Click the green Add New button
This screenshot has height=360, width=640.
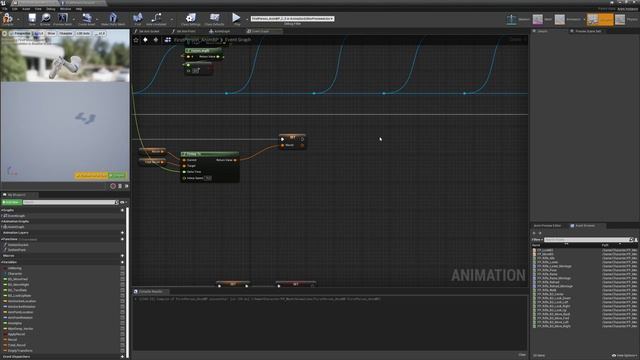(11, 202)
